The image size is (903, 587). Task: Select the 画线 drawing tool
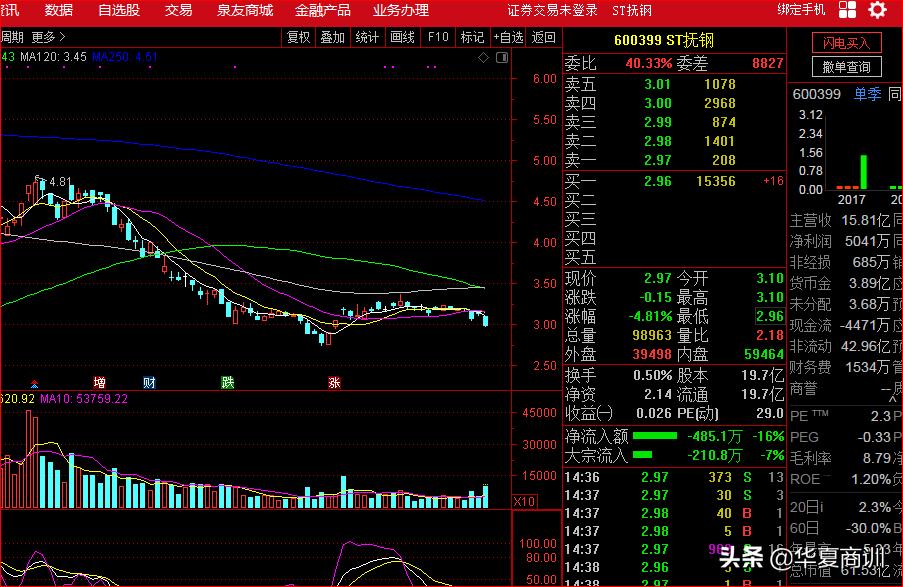402,37
